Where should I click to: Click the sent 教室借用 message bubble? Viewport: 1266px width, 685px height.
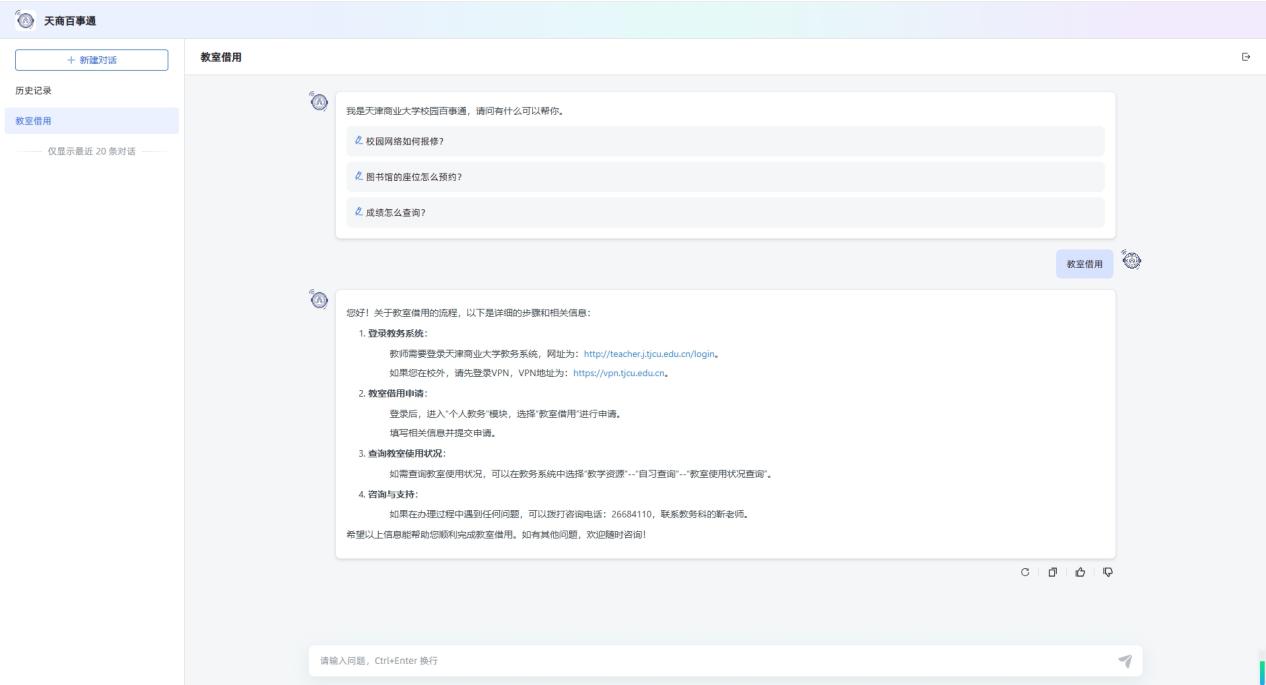1084,264
